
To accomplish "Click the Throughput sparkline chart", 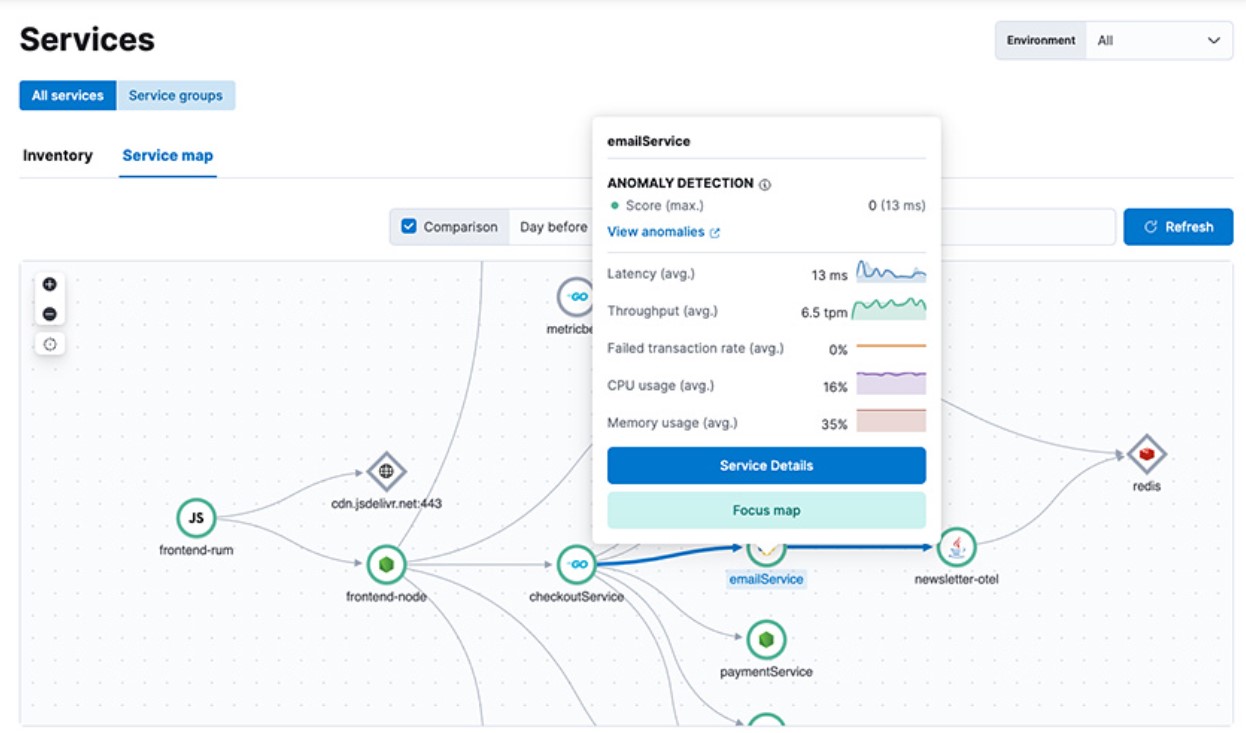I will point(889,309).
